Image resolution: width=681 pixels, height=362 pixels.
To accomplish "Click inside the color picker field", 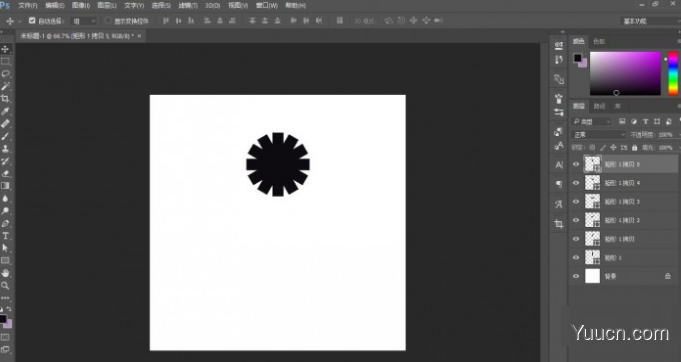I will pyautogui.click(x=625, y=73).
